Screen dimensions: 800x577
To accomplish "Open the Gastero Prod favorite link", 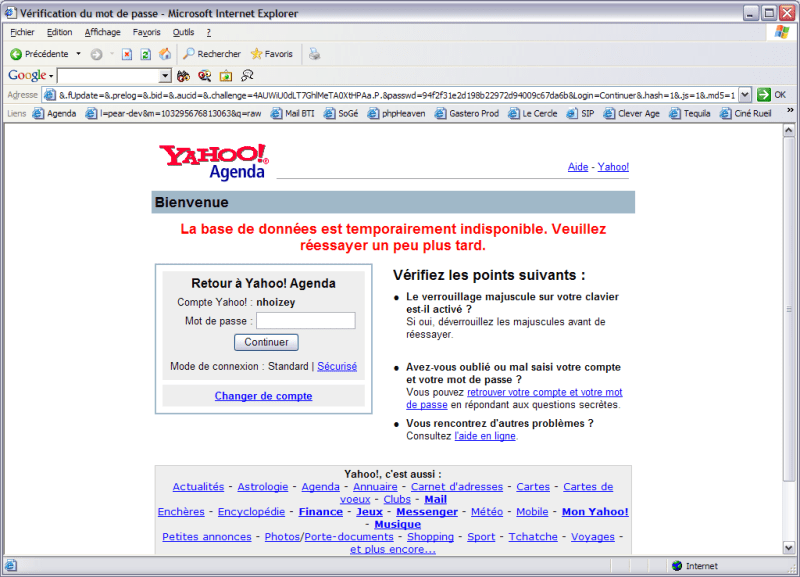I will (x=467, y=114).
